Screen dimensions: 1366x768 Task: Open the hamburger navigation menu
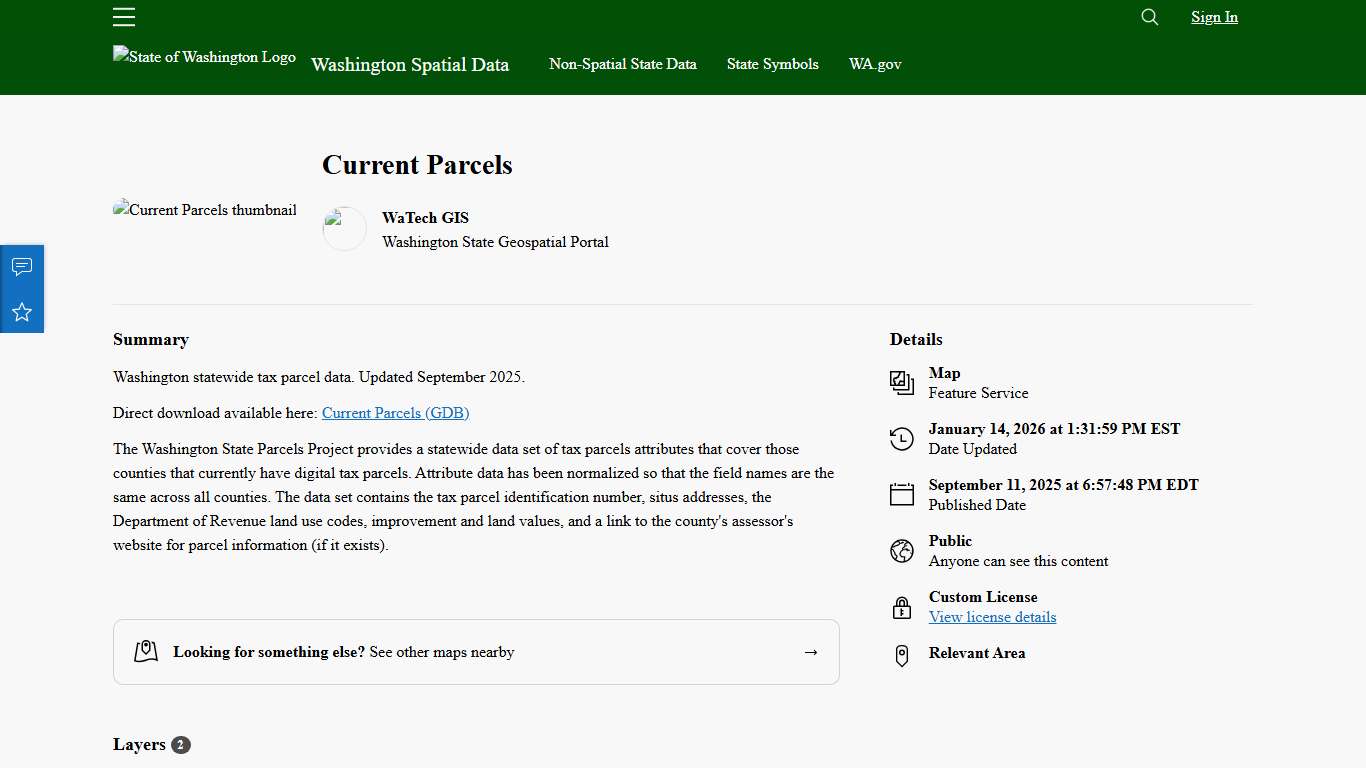124,17
